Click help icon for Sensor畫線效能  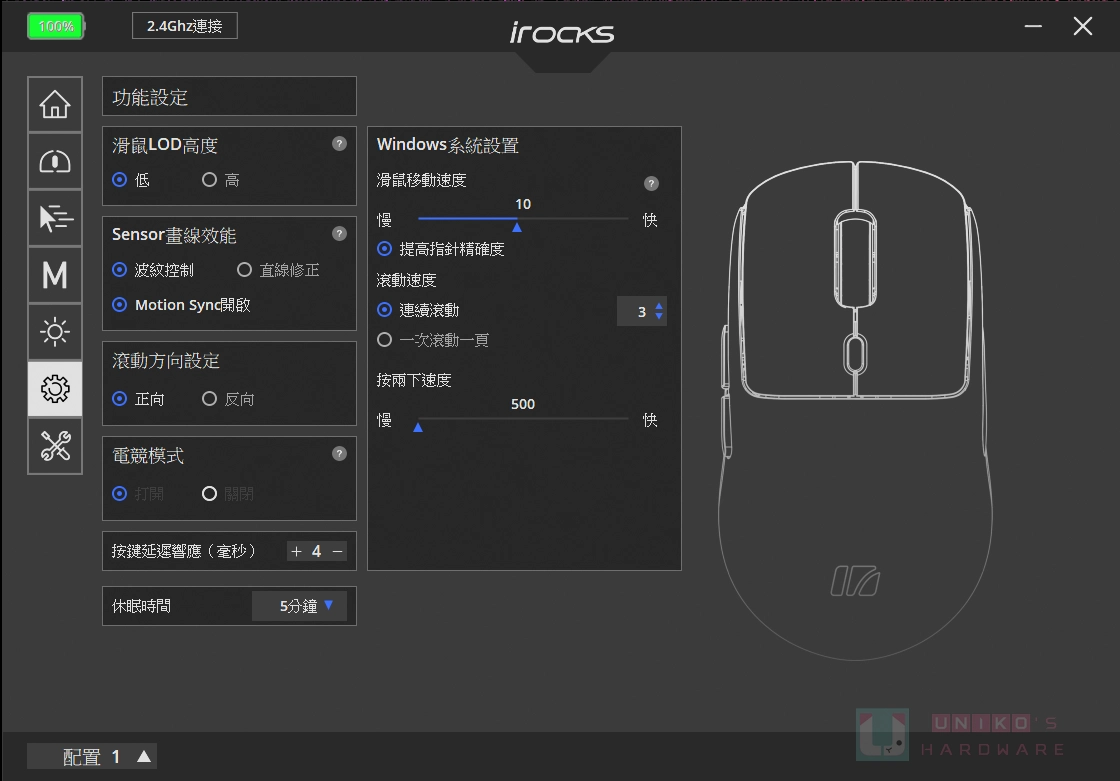[x=339, y=234]
